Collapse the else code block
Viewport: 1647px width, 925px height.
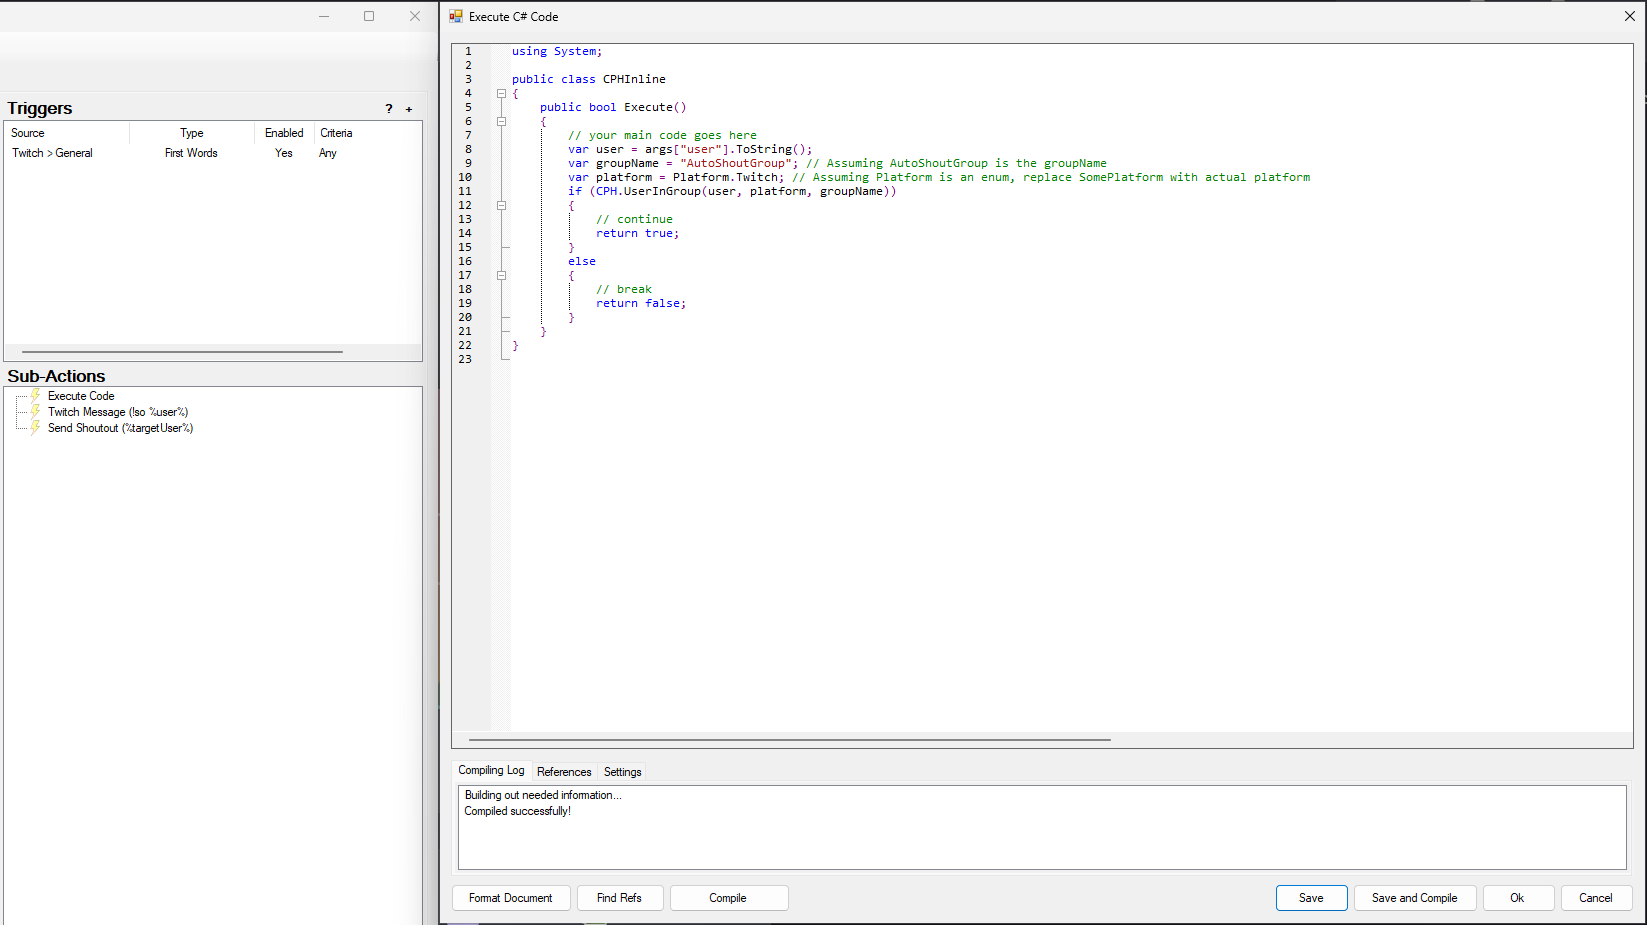(x=501, y=275)
